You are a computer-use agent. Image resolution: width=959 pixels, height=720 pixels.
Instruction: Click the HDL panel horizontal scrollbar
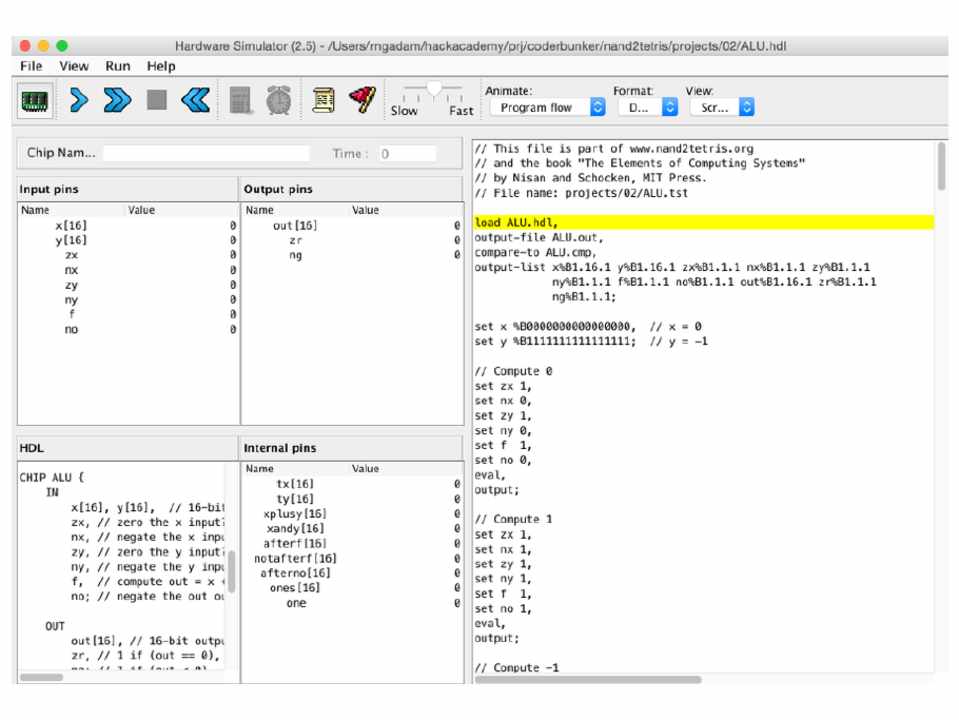tap(40, 677)
